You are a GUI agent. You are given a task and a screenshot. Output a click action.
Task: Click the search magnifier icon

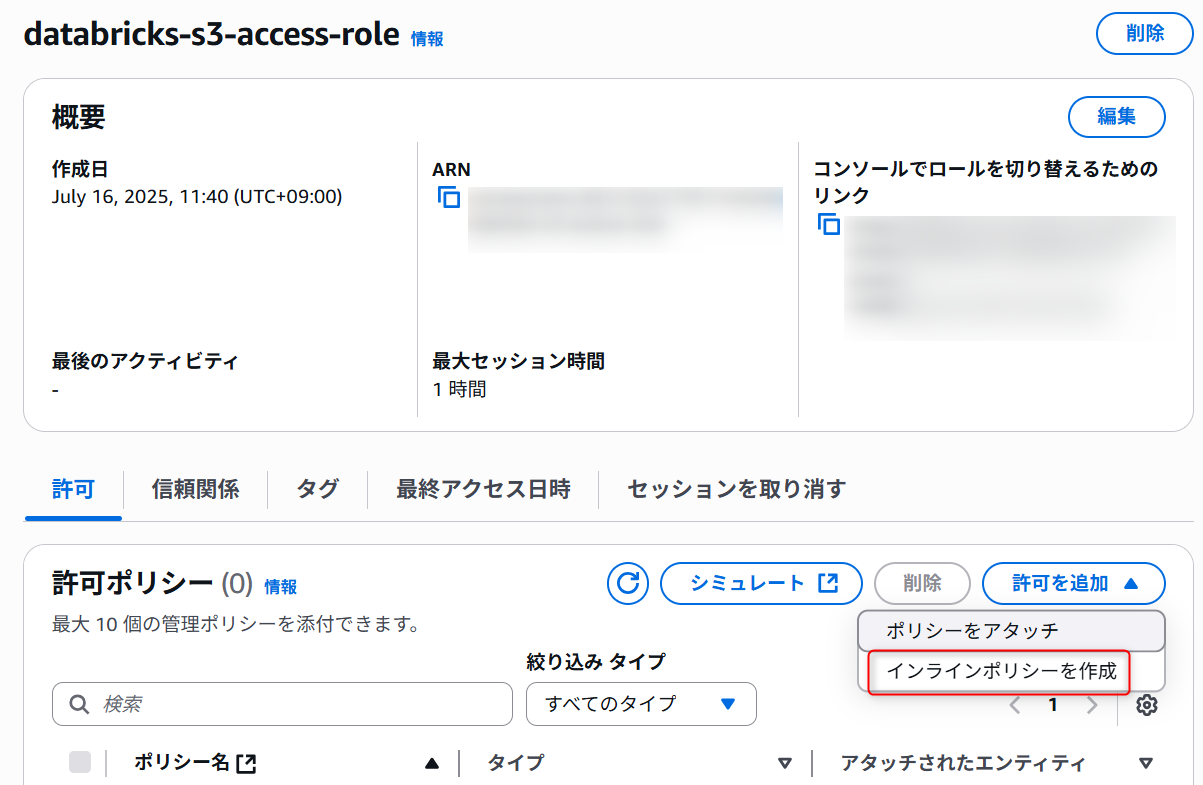pos(80,704)
